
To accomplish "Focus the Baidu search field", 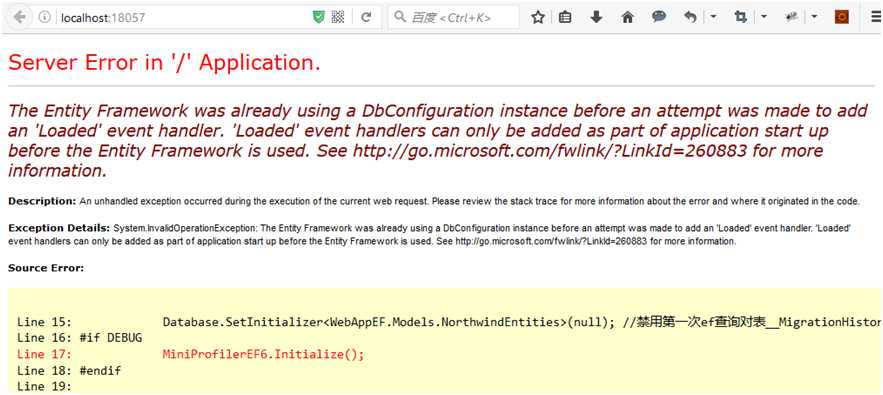I will click(453, 17).
